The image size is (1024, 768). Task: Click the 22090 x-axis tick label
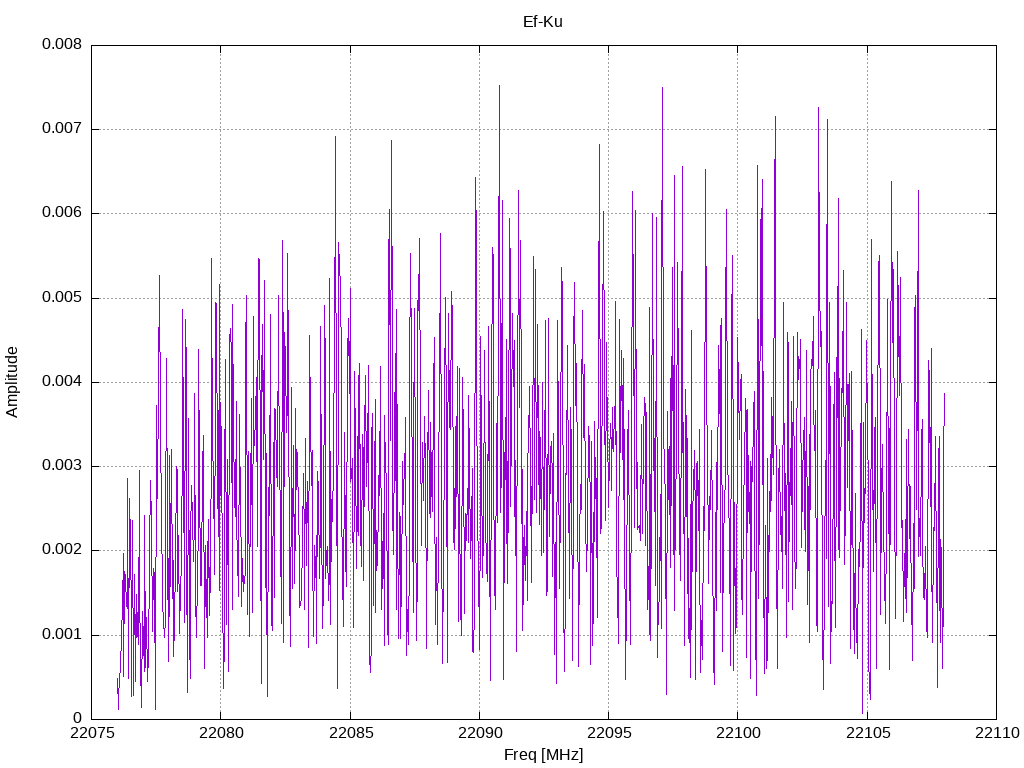click(x=479, y=733)
